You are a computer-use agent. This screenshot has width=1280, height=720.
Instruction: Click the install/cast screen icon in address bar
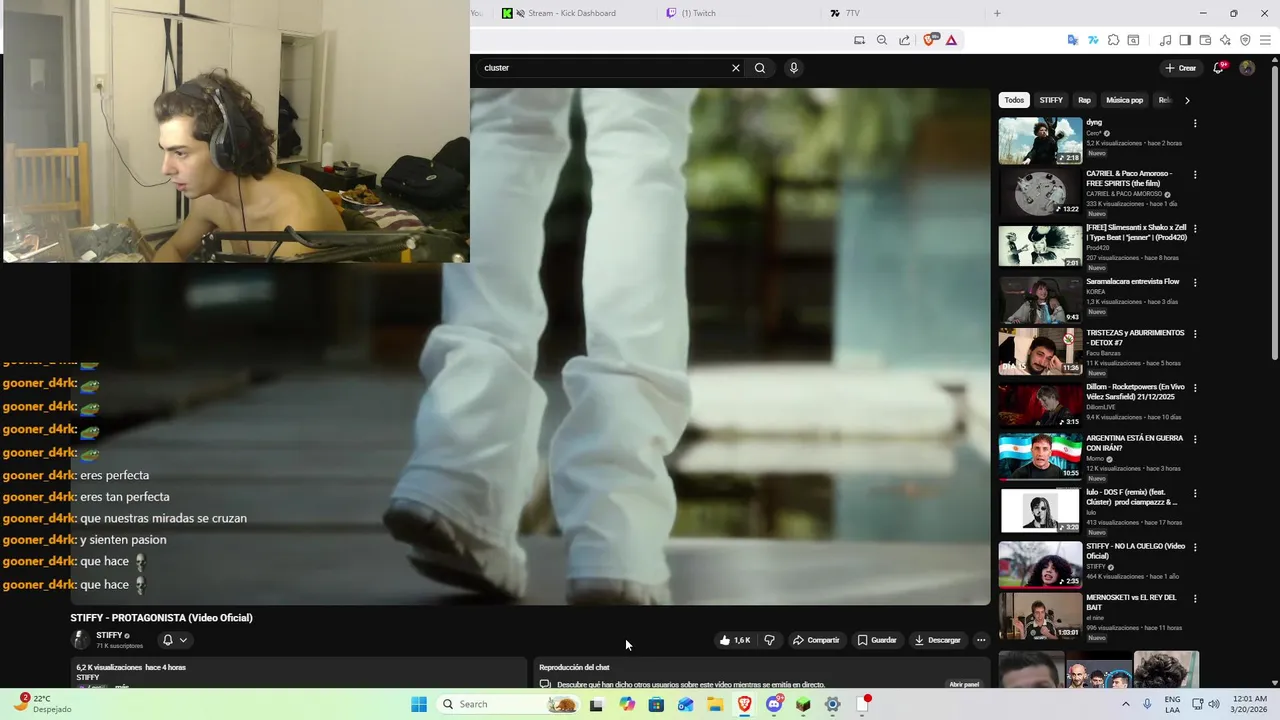point(859,40)
